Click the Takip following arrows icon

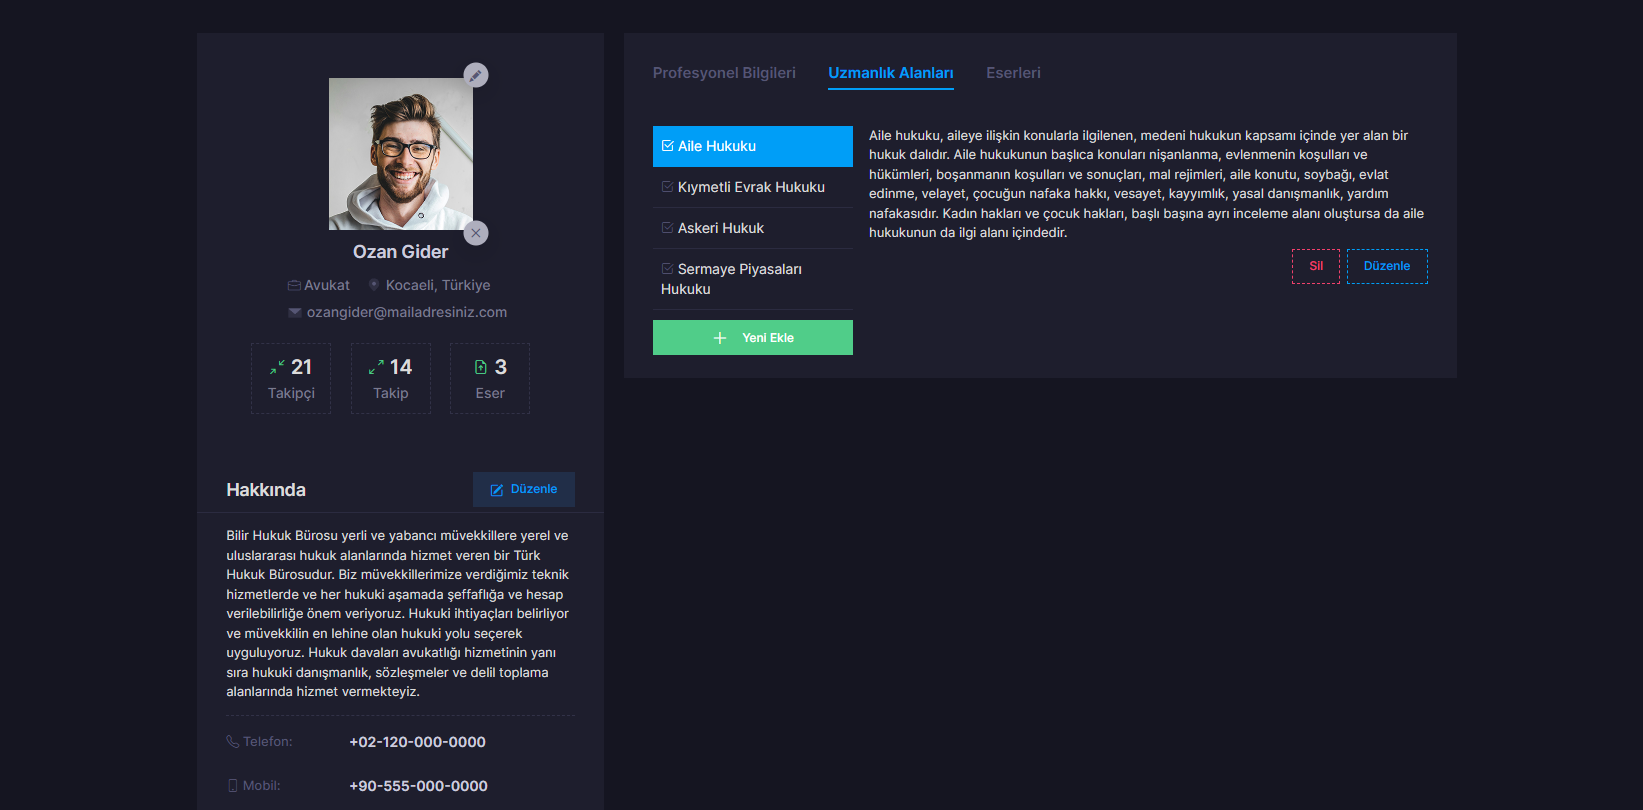tap(376, 368)
